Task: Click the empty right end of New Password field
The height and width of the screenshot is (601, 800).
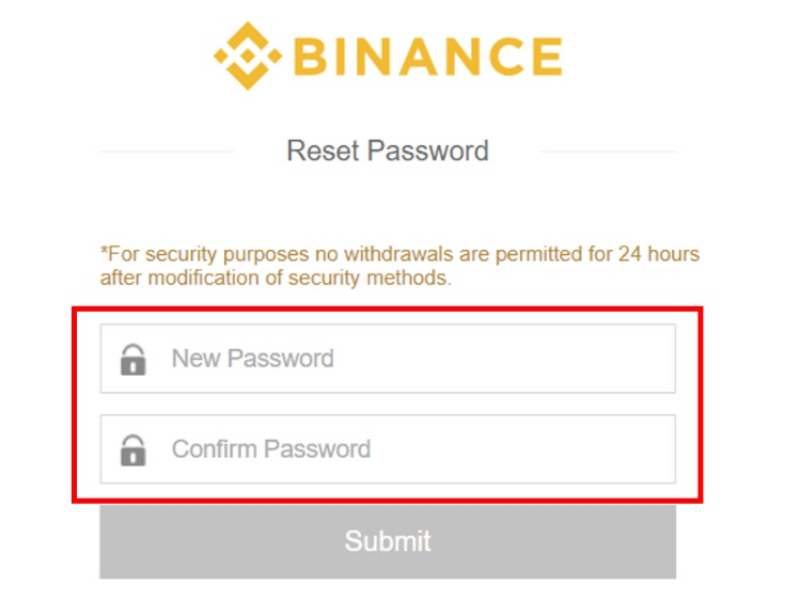Action: 640,359
